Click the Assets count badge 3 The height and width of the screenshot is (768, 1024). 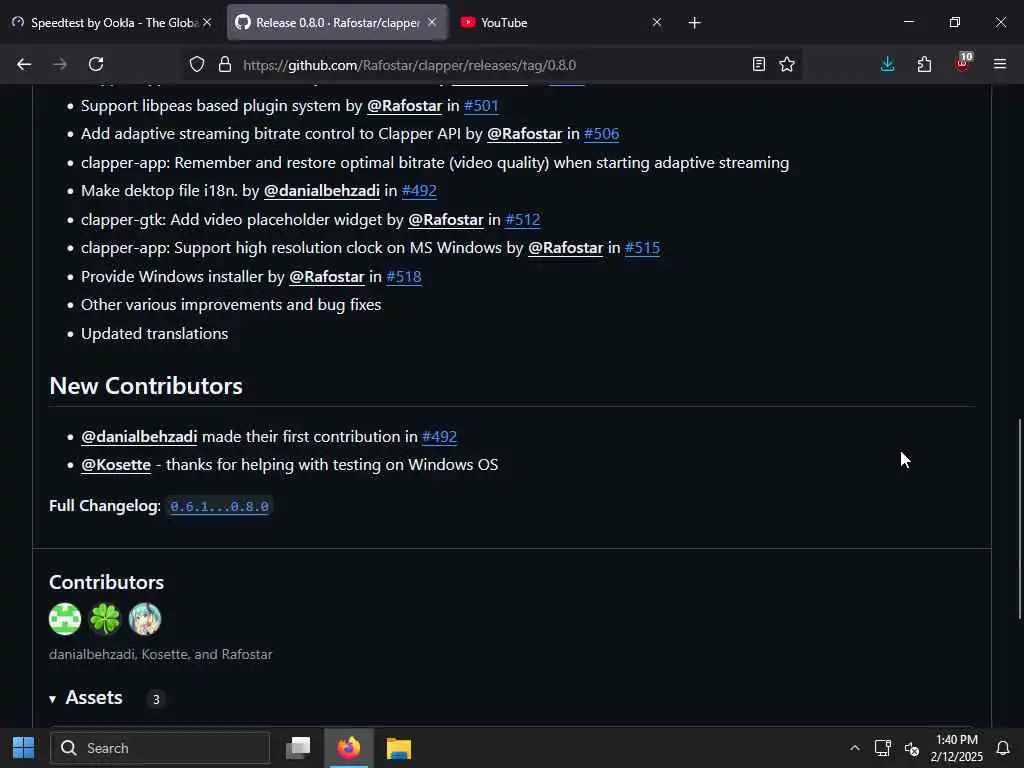pos(156,699)
